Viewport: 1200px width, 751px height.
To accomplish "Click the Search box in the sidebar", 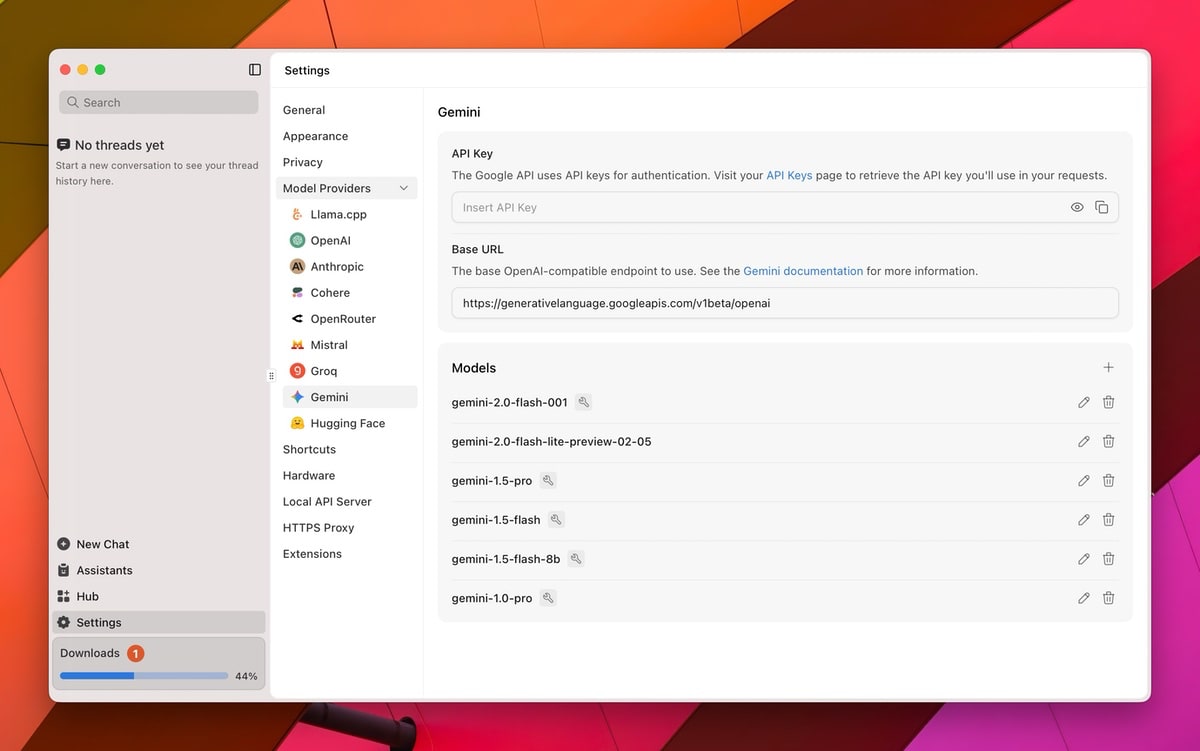I will point(160,102).
